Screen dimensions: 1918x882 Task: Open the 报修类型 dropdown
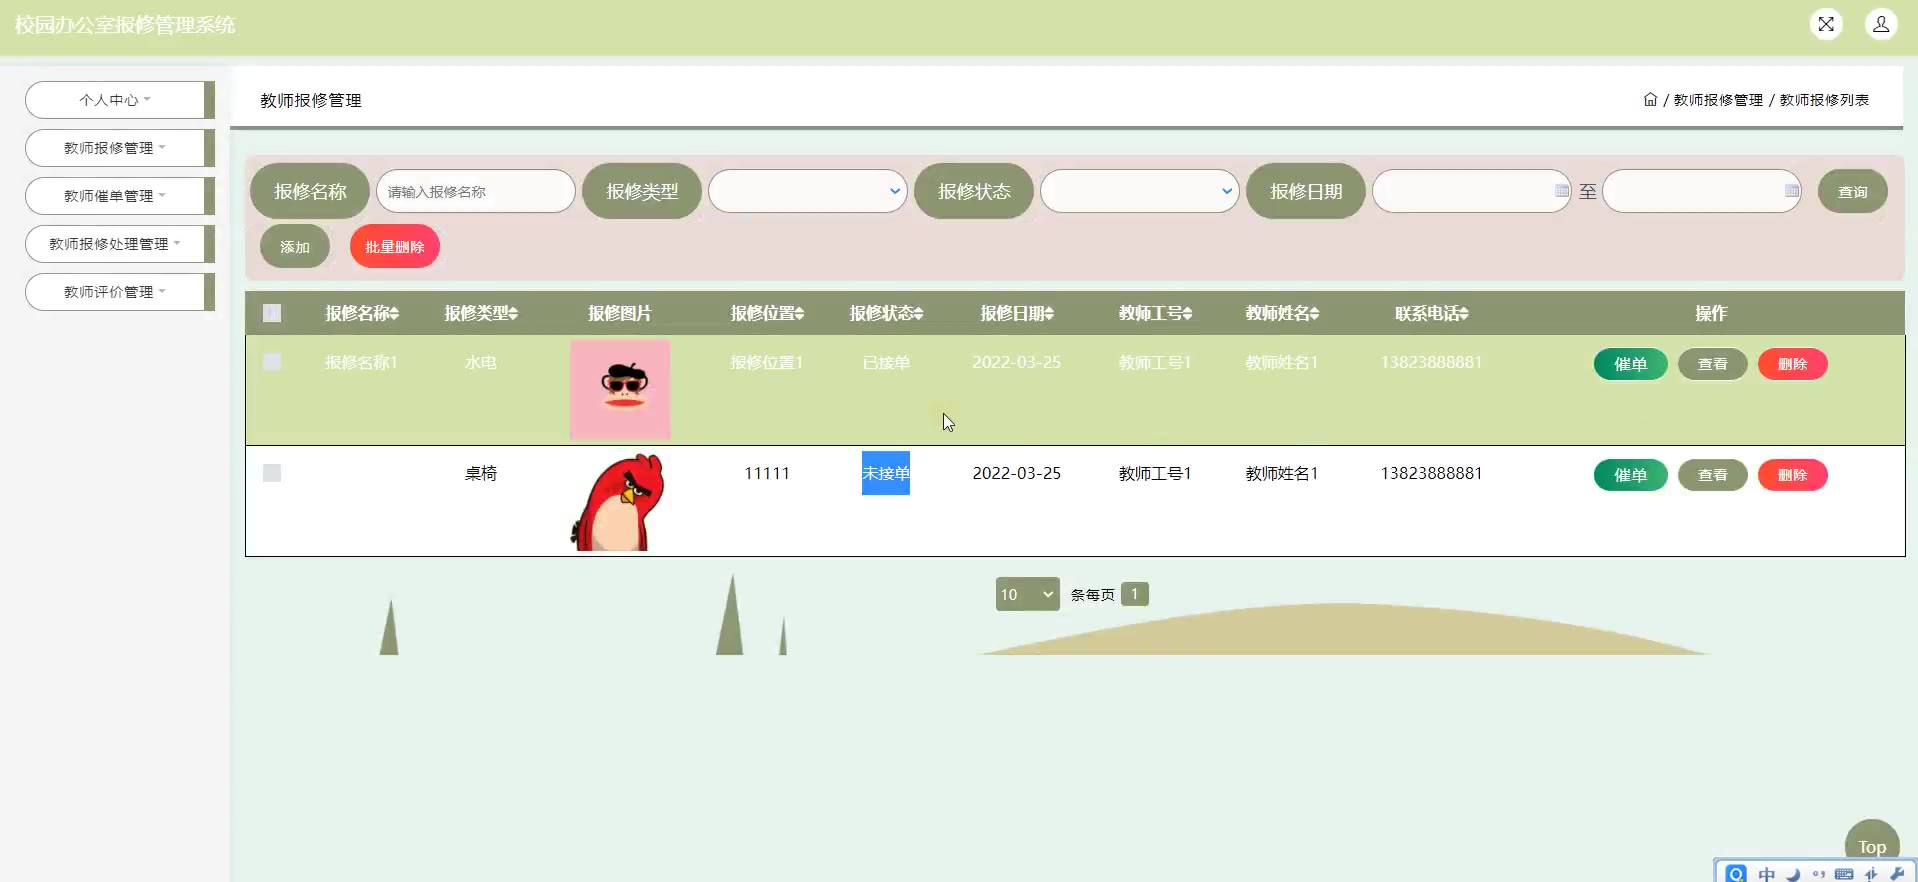[807, 191]
